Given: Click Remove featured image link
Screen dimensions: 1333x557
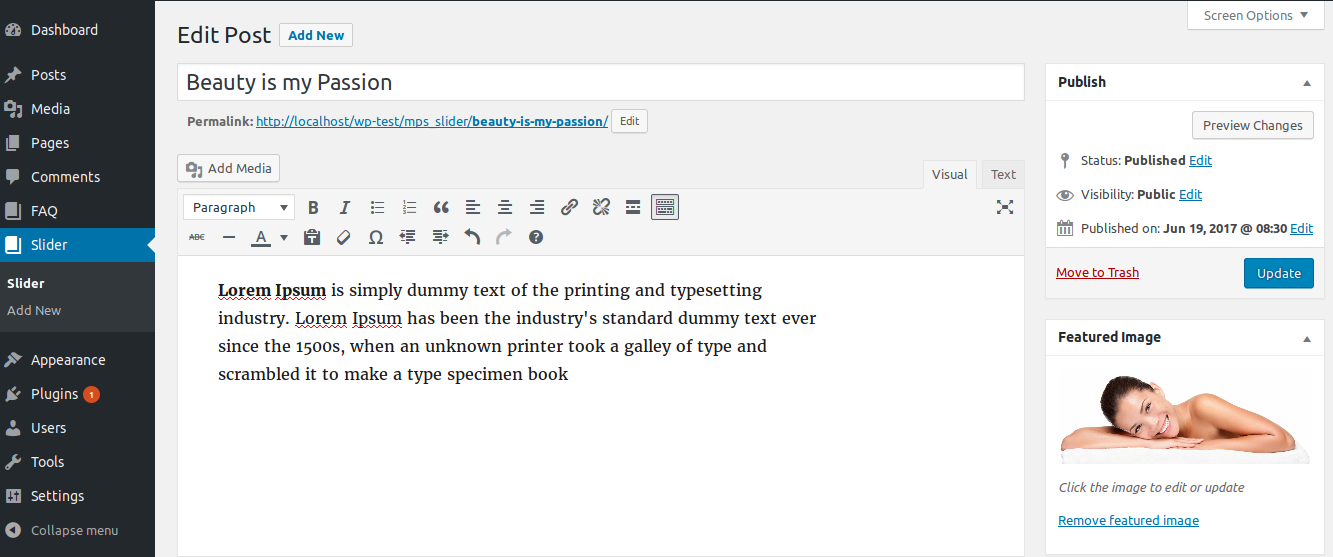Looking at the screenshot, I should pos(1128,520).
